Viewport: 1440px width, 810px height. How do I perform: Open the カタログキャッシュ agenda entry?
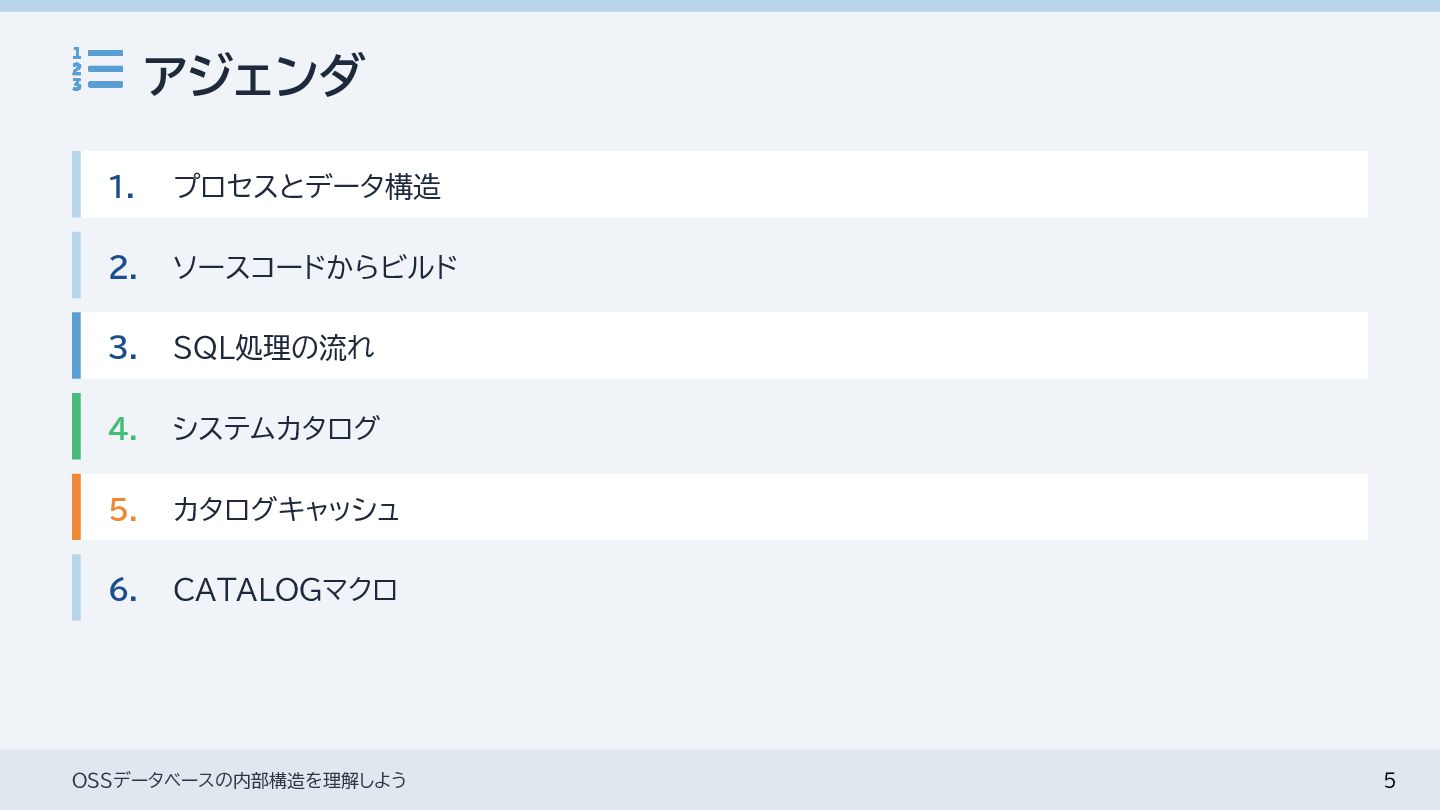(286, 509)
